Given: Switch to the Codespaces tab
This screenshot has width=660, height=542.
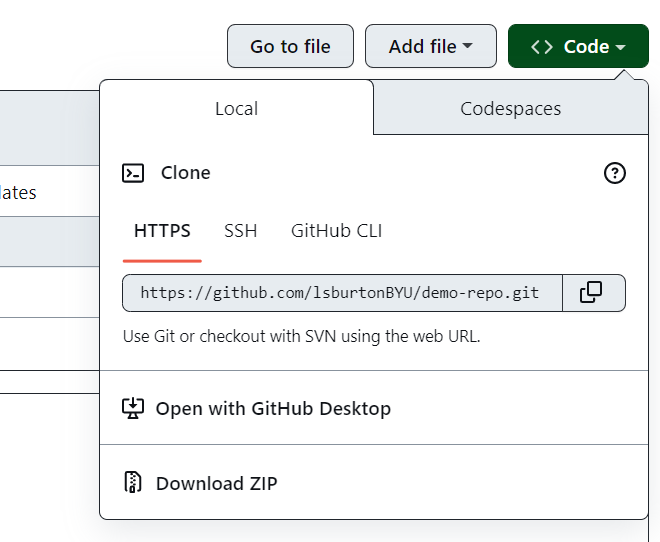Looking at the screenshot, I should point(511,108).
